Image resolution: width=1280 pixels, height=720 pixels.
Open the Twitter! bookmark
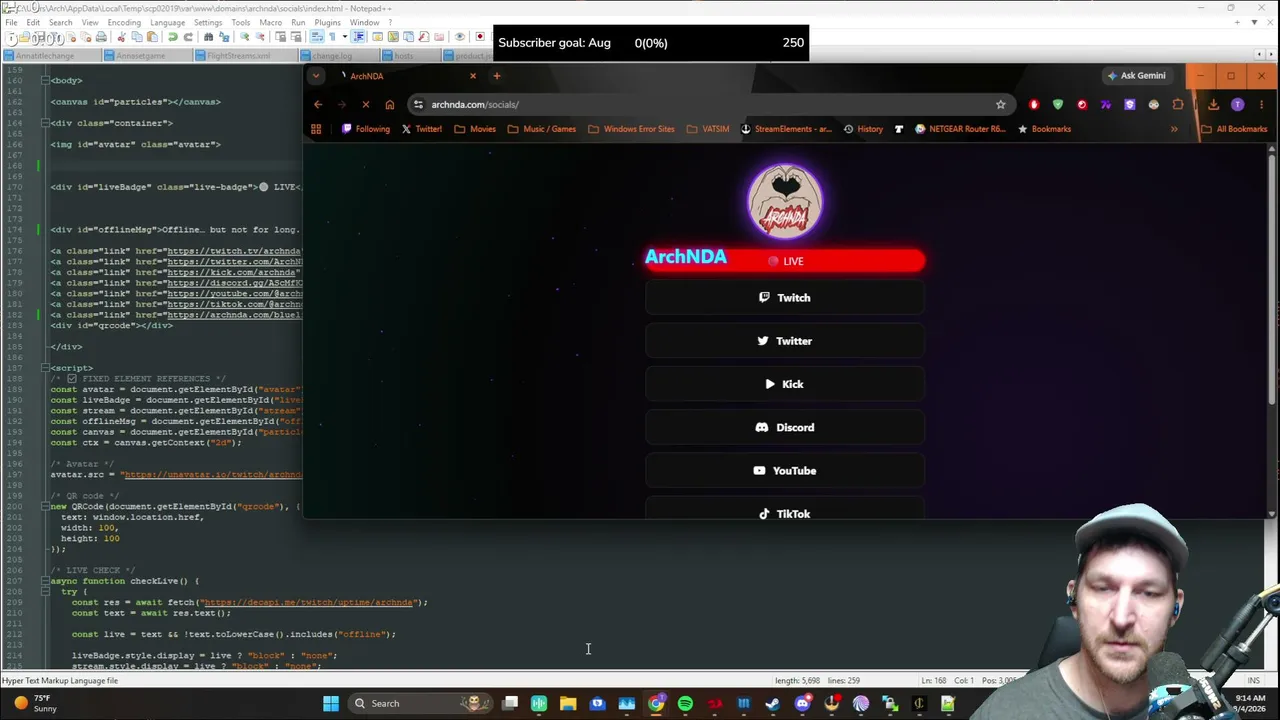click(421, 129)
